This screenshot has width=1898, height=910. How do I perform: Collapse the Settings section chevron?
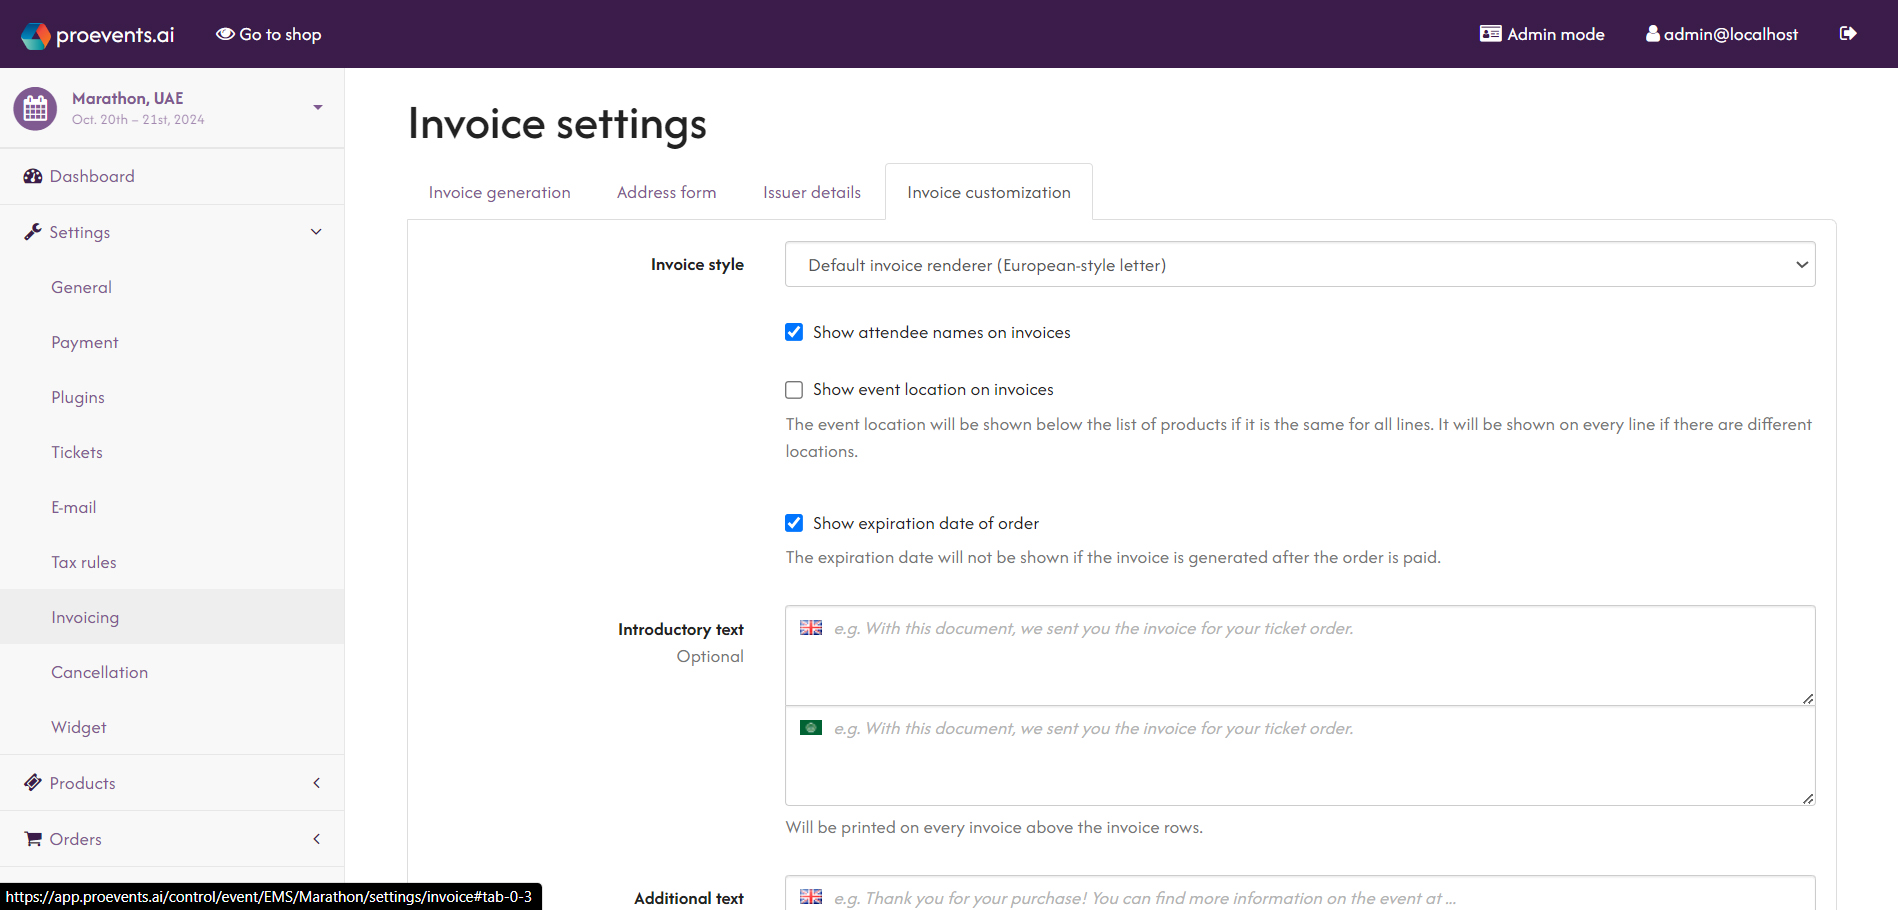(316, 231)
